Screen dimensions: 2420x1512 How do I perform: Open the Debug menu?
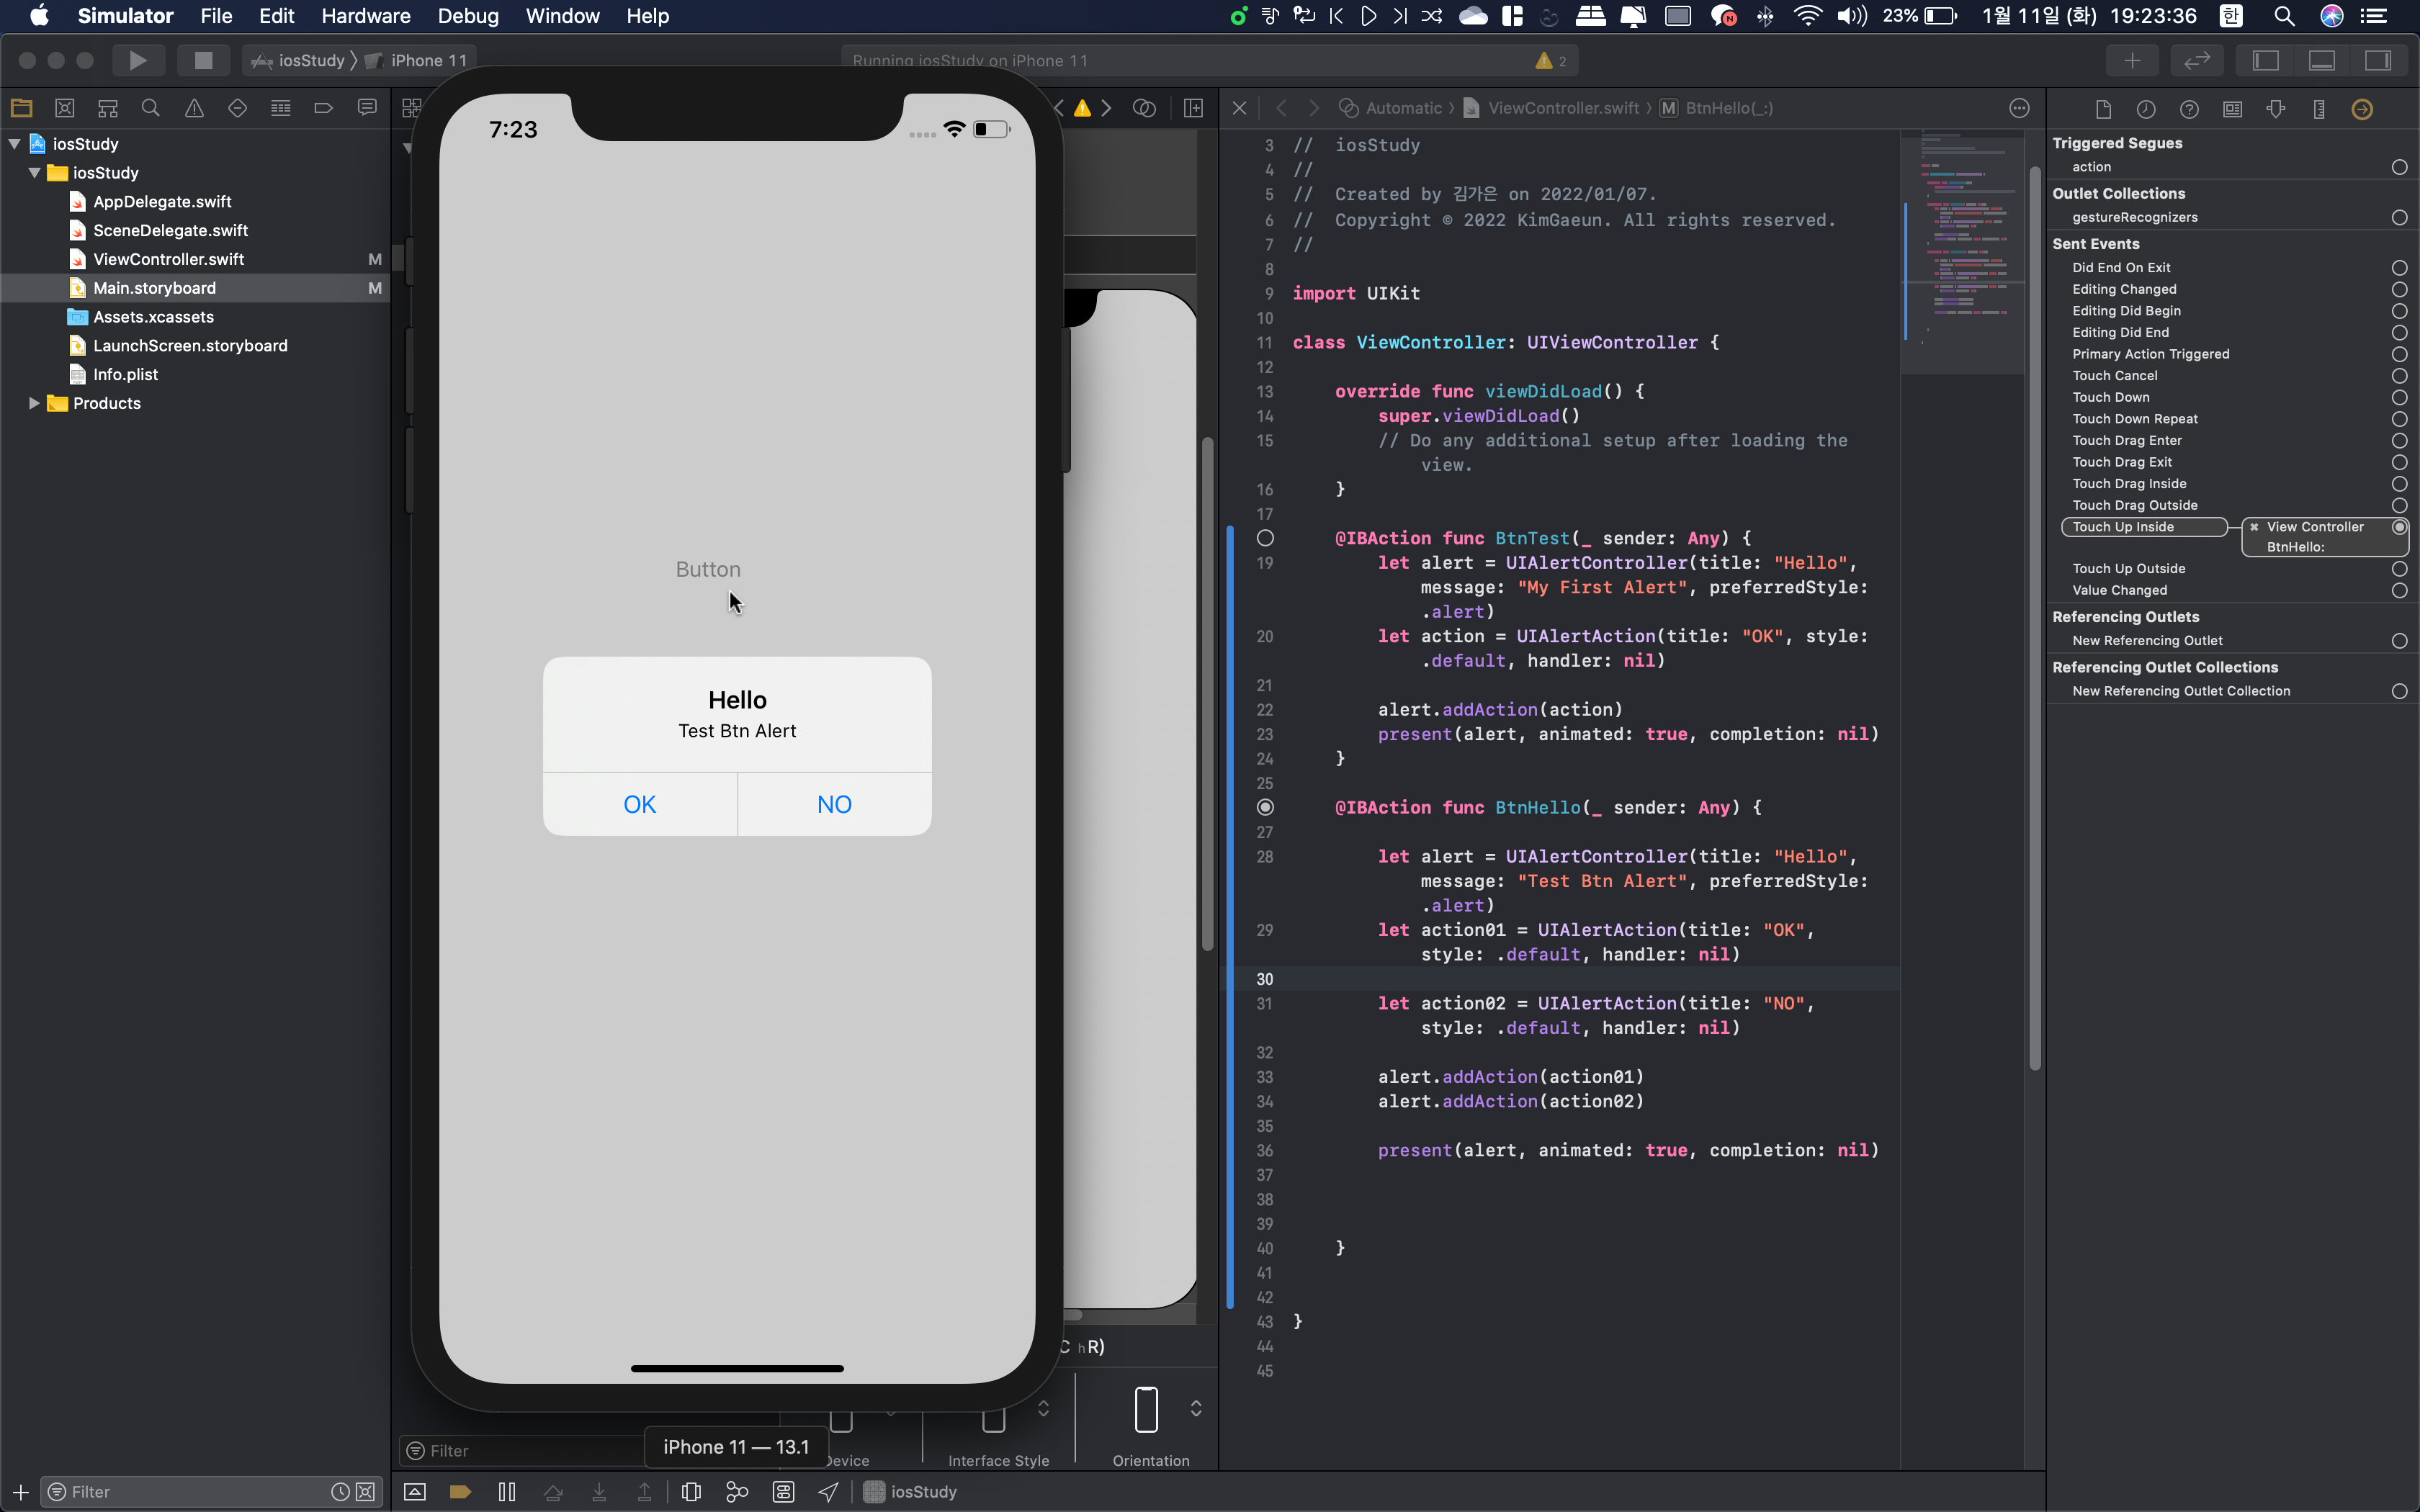pyautogui.click(x=467, y=16)
